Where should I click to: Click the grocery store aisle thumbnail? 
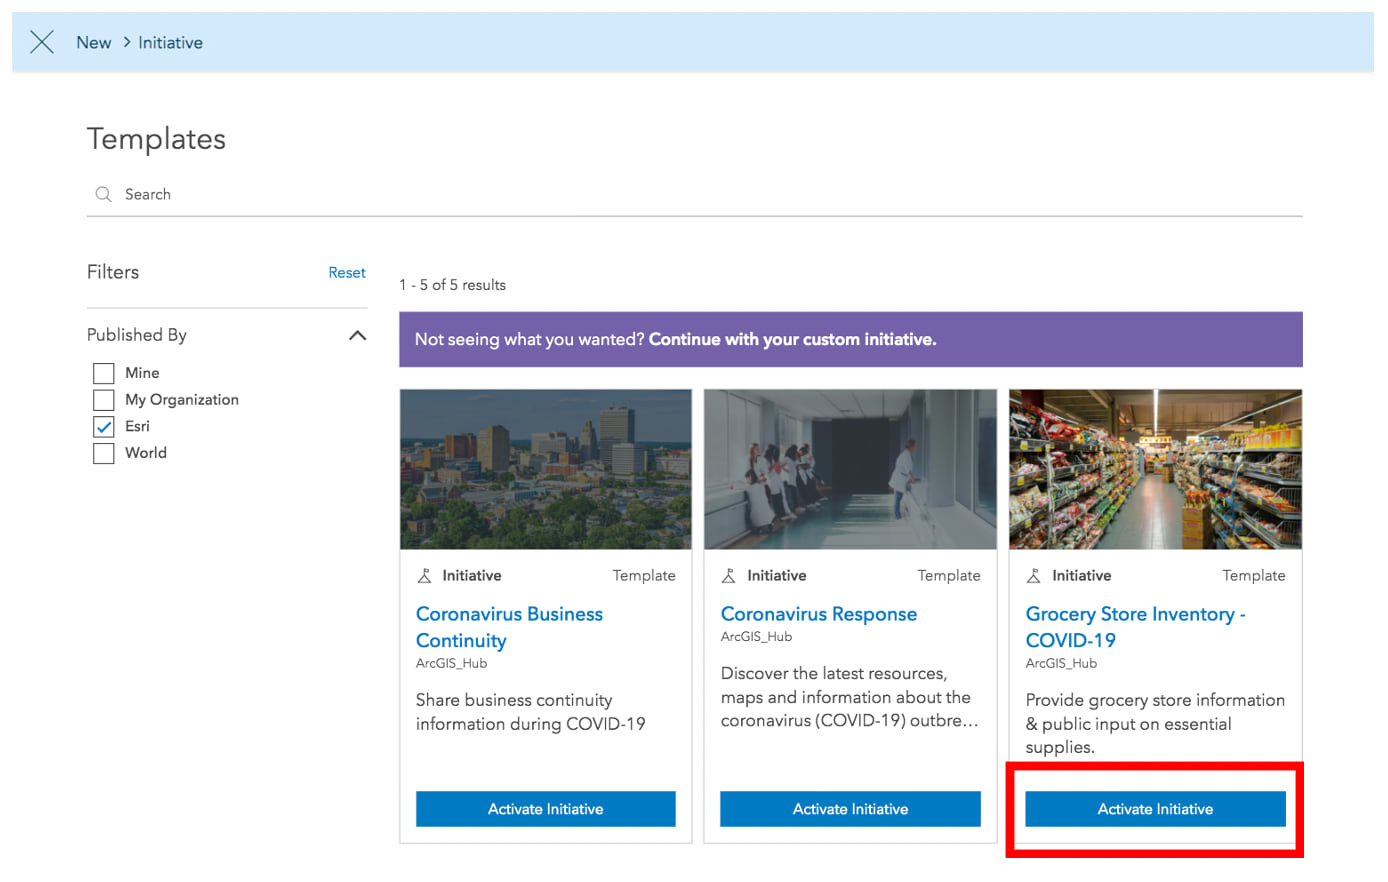1155,469
